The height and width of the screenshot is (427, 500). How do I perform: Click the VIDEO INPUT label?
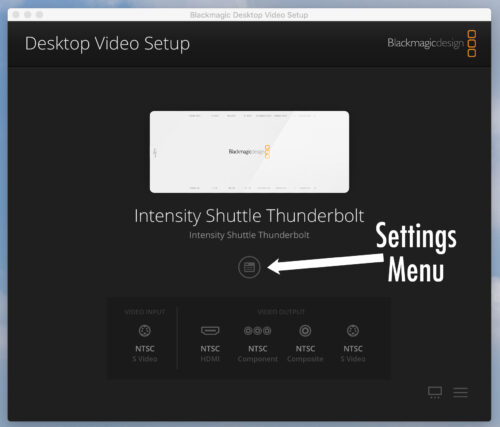point(145,312)
